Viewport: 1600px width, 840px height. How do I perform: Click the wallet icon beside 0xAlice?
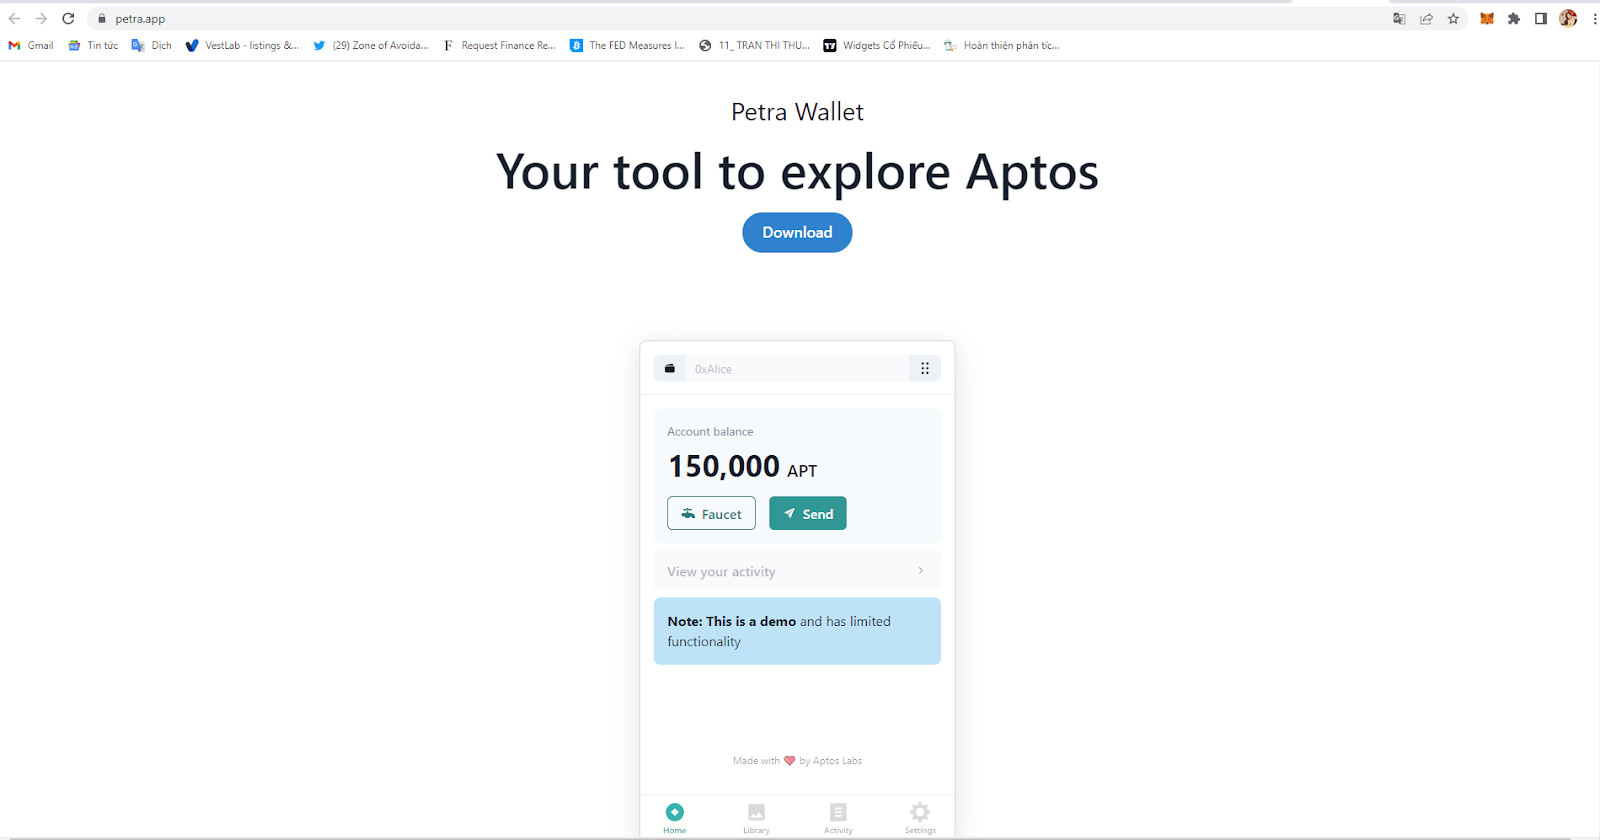pos(670,368)
